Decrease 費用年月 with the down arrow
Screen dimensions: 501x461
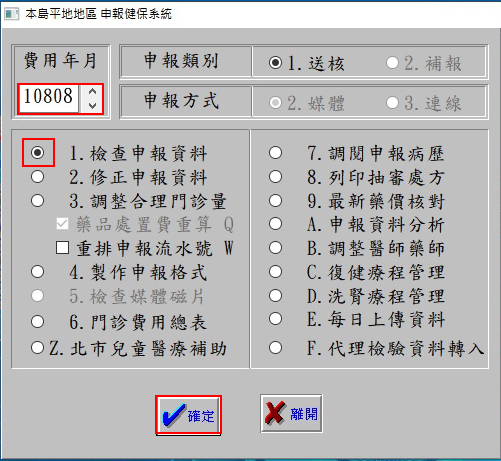pyautogui.click(x=92, y=106)
